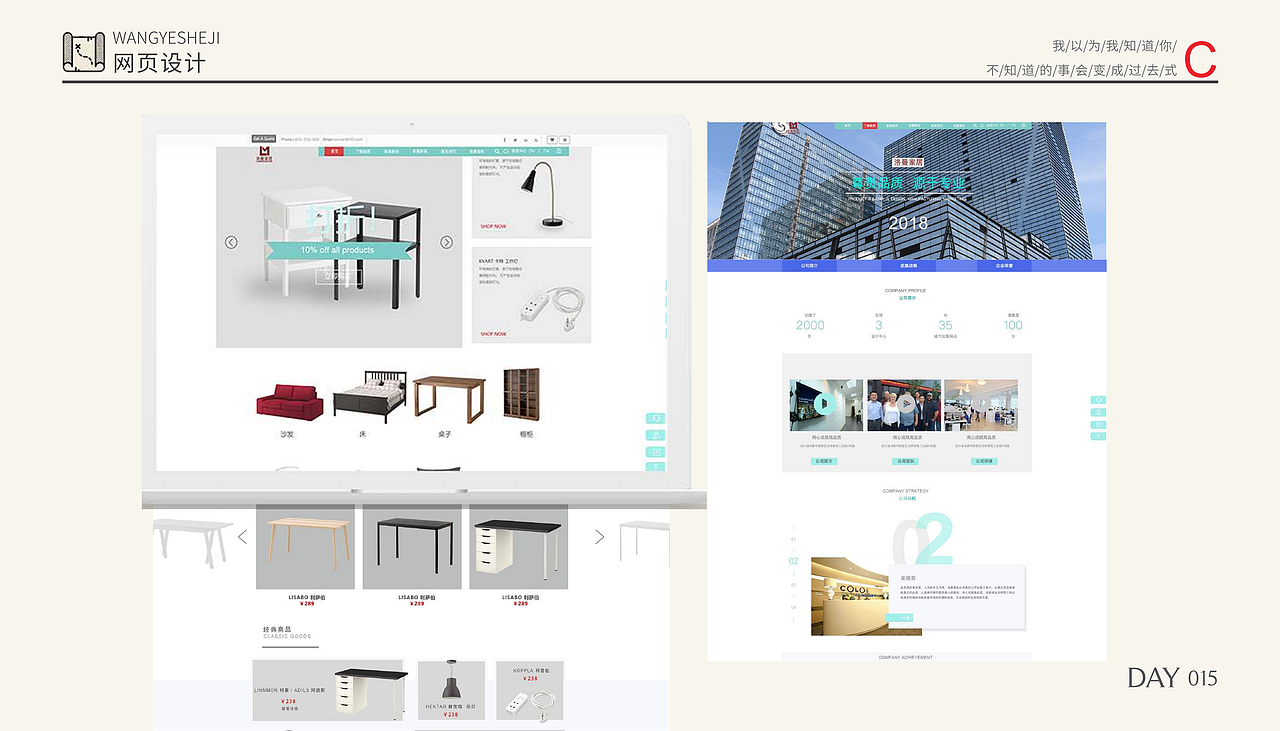Viewport: 1280px width, 731px height.
Task: Click the 网页设计 title text
Action: pos(159,63)
